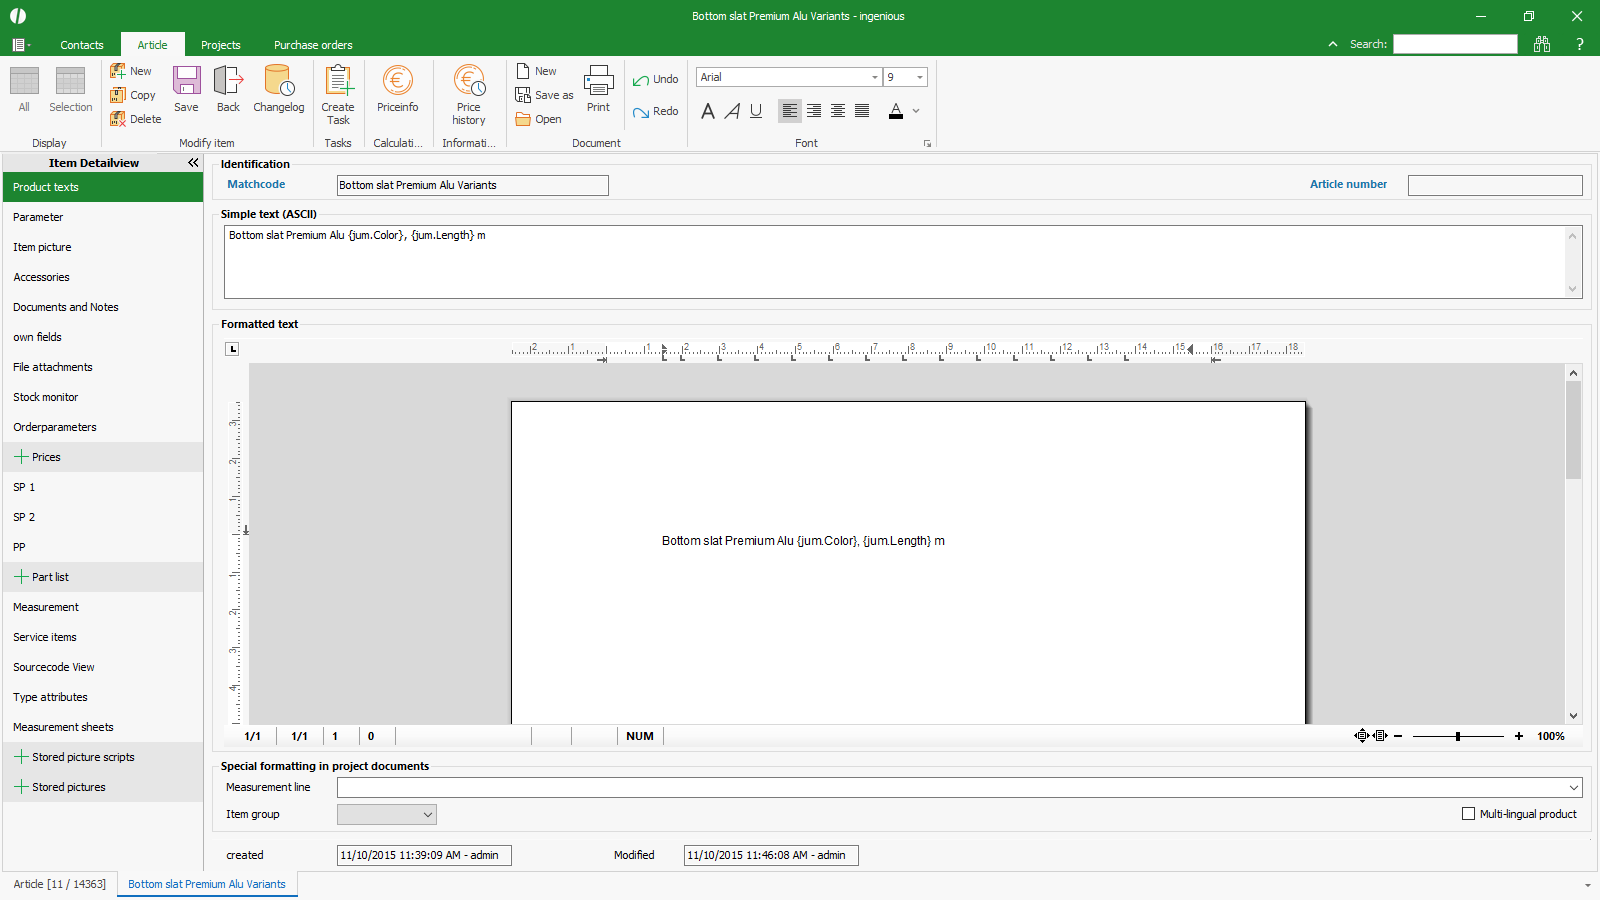
Task: Delete the current item
Action: point(135,119)
